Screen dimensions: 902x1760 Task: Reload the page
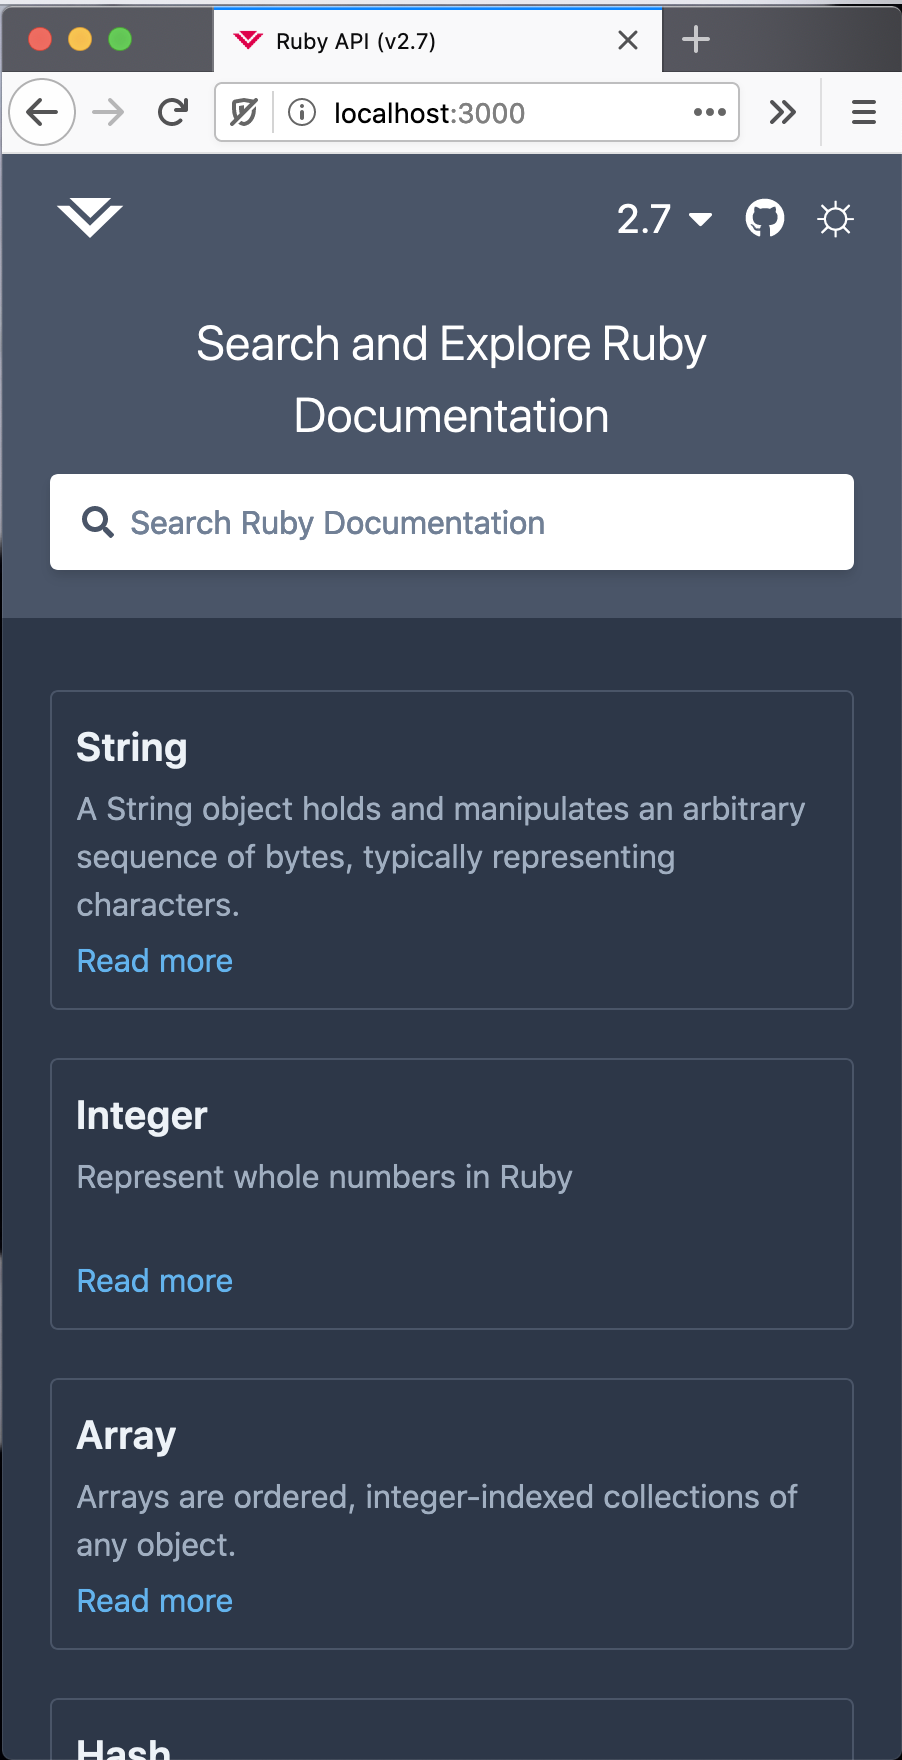[173, 112]
